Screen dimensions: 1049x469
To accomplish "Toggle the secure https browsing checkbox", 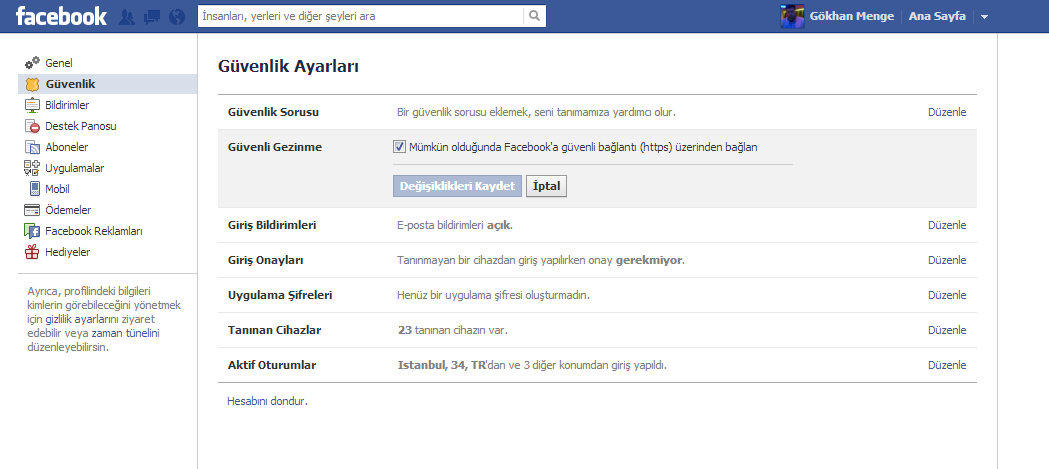I will coord(399,147).
